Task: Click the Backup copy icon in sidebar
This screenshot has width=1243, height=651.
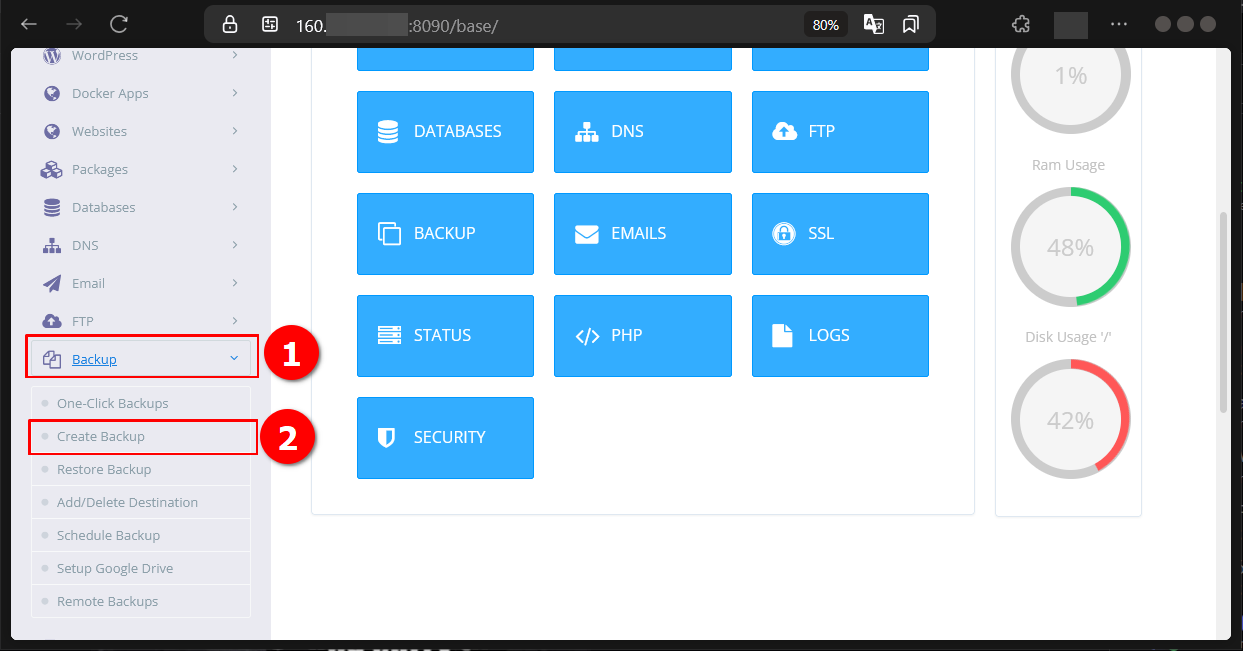Action: pyautogui.click(x=52, y=359)
